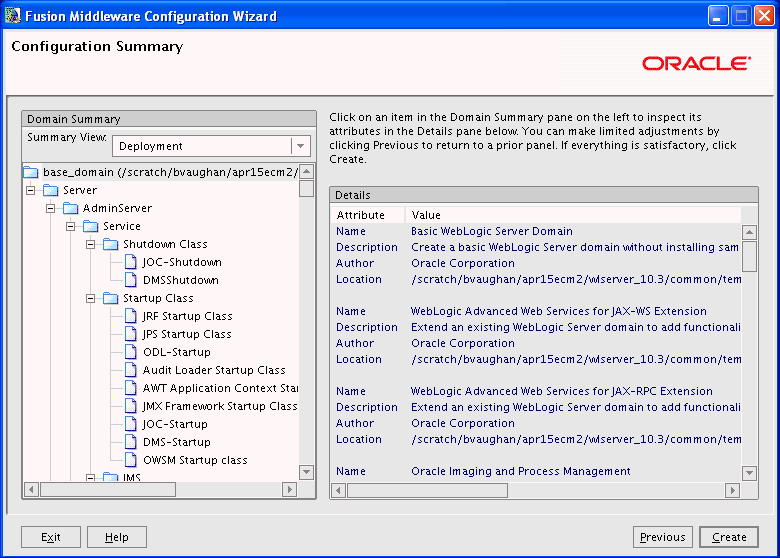Click the Details pane scroll up arrow
The width and height of the screenshot is (780, 558).
click(x=749, y=232)
